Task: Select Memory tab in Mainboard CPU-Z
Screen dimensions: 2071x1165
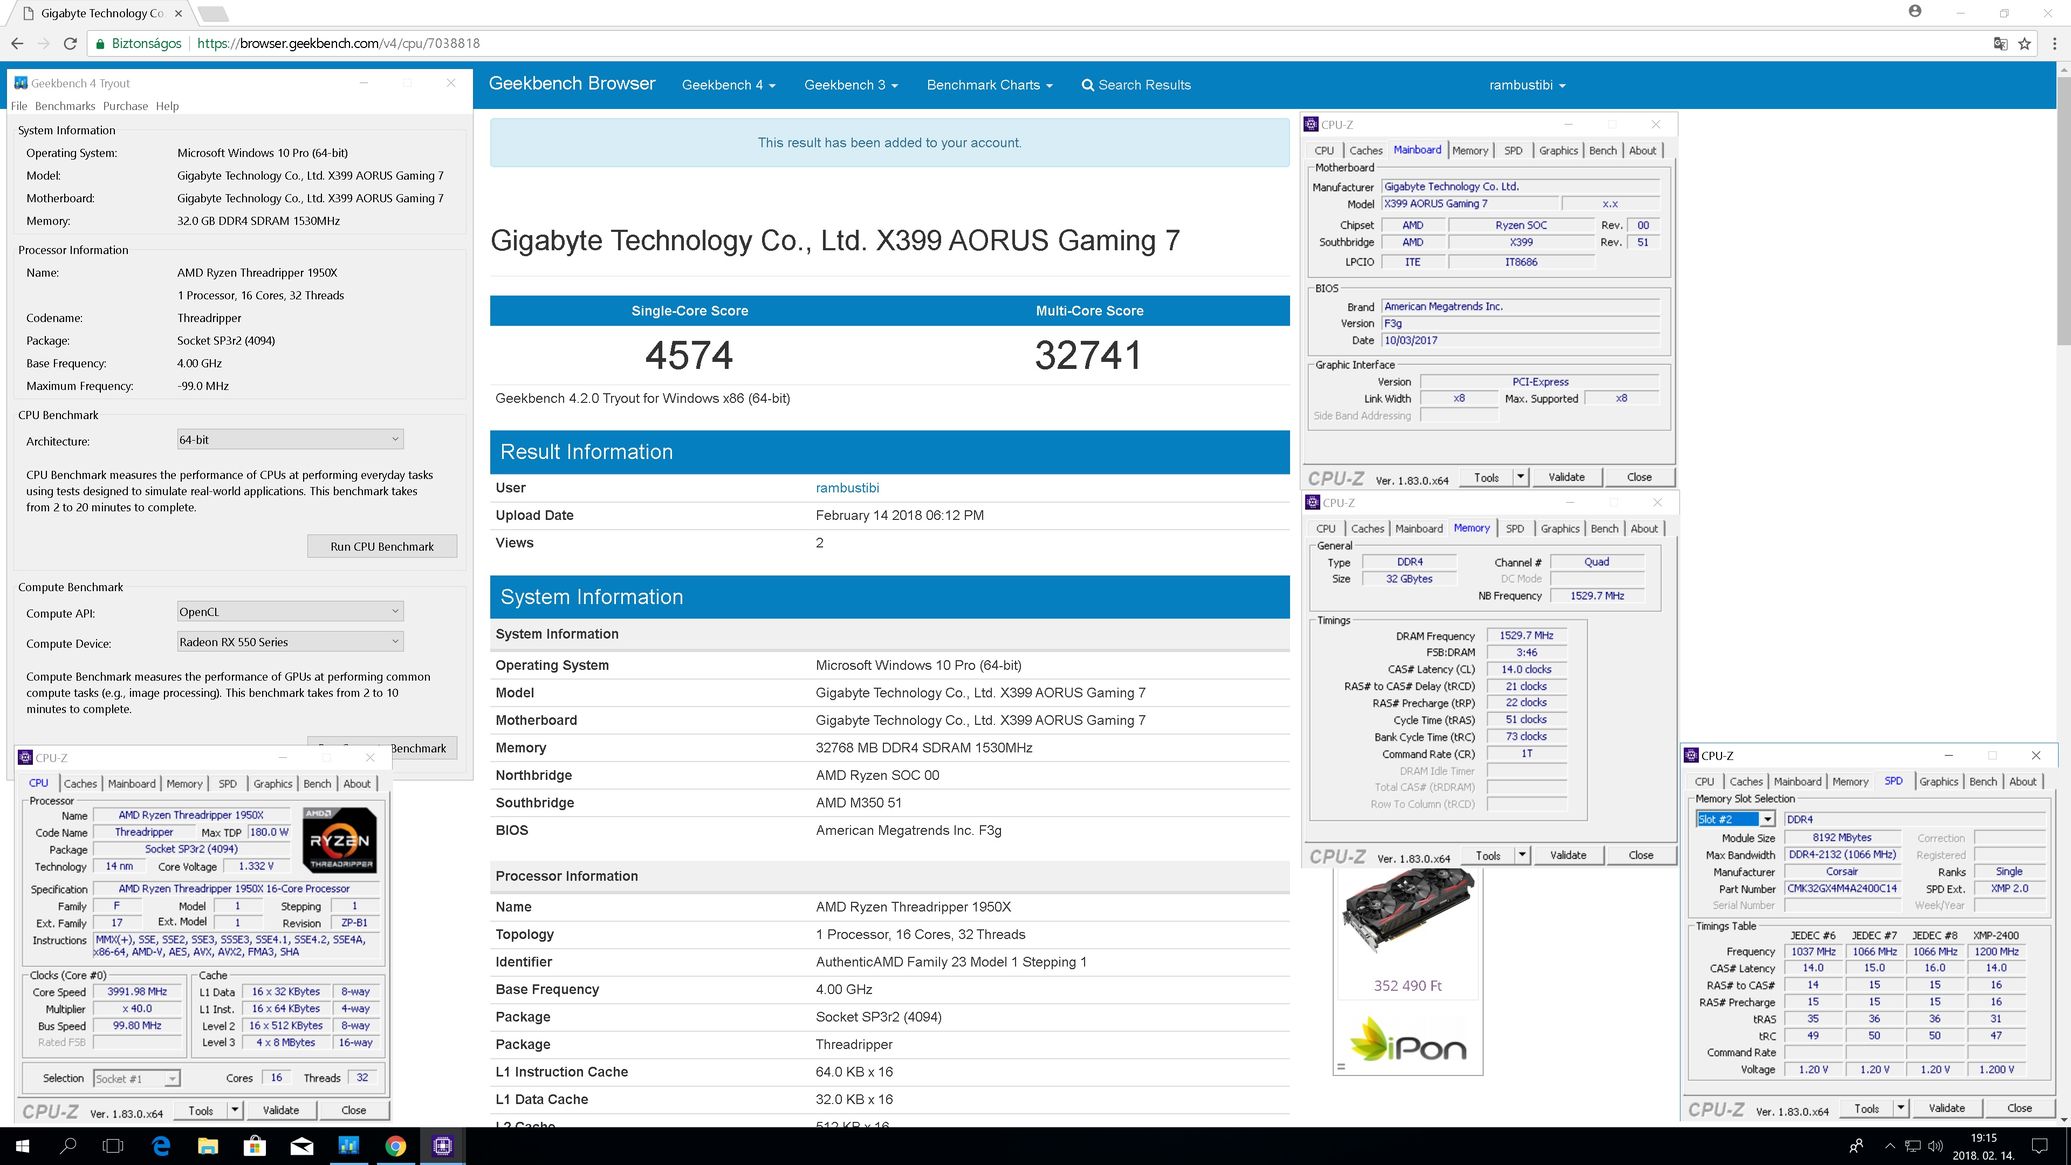Action: (1470, 151)
